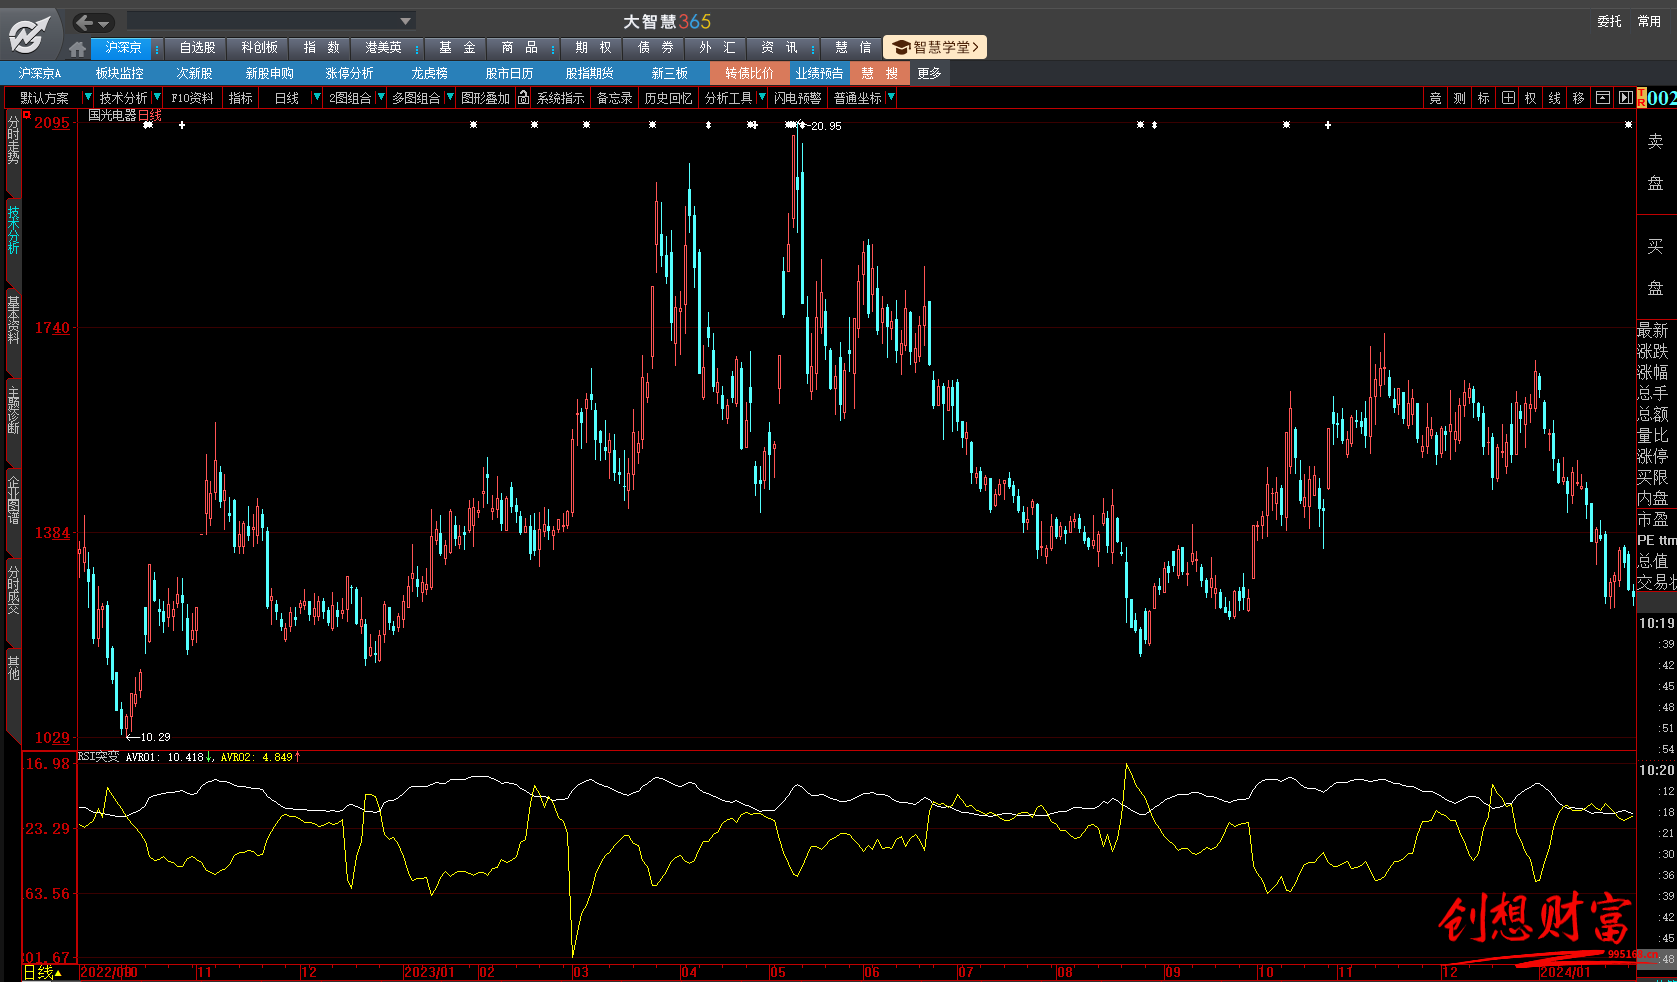
Task: Click the 转债比价 highlighted button
Action: pyautogui.click(x=749, y=73)
